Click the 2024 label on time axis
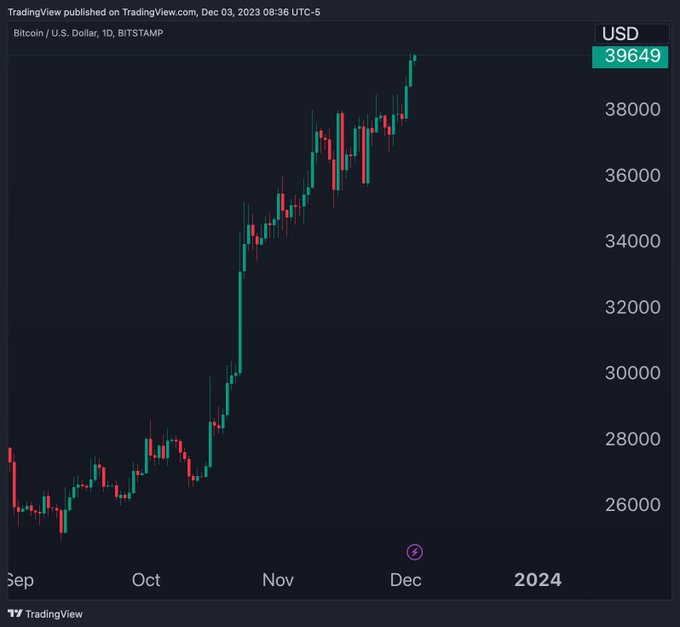 [538, 580]
